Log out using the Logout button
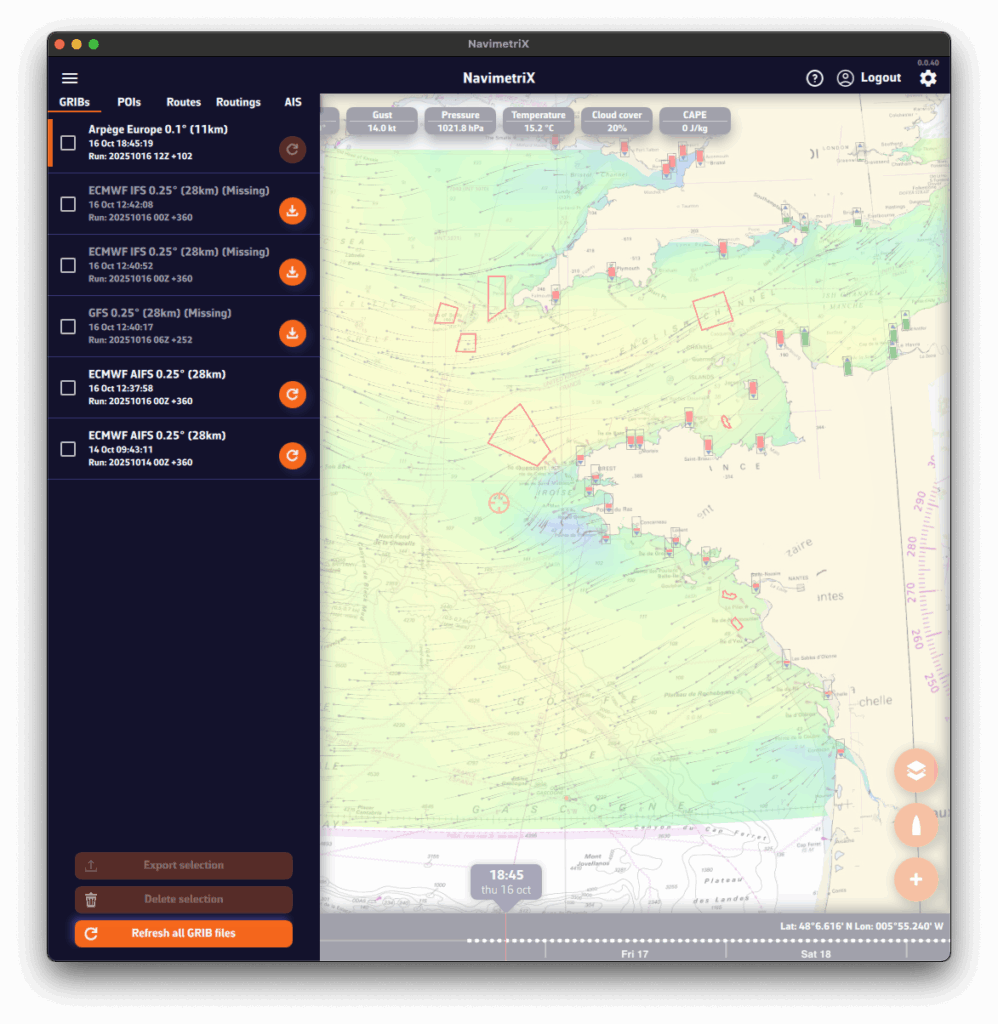Image resolution: width=998 pixels, height=1024 pixels. point(869,78)
